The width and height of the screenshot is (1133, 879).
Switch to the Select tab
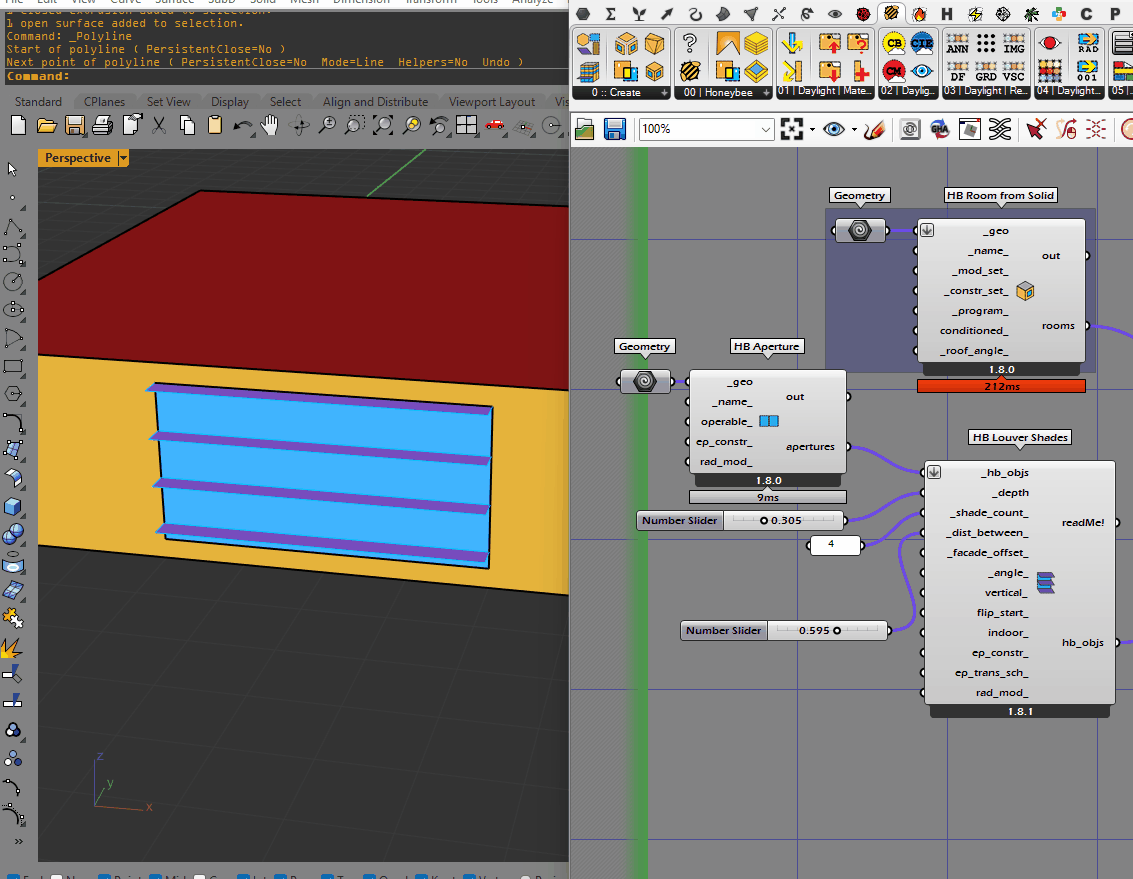click(x=285, y=102)
